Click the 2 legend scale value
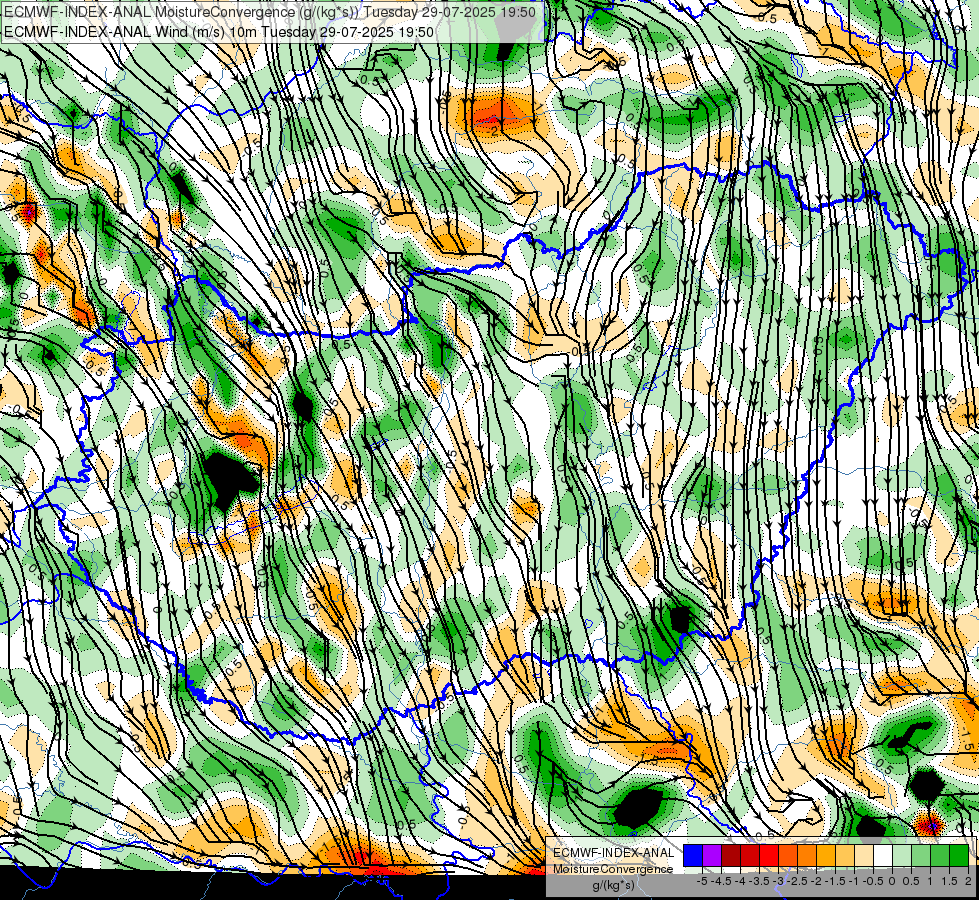The width and height of the screenshot is (979, 900). coord(968,881)
